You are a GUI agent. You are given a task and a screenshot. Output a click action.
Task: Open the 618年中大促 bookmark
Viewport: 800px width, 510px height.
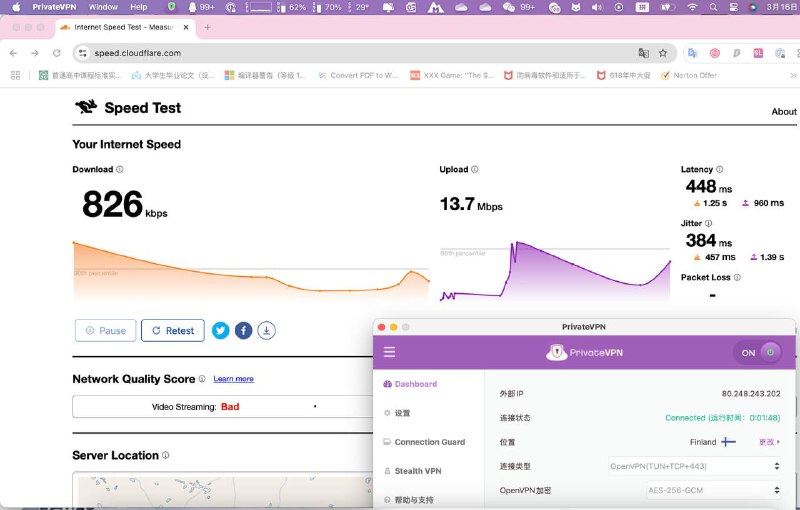pyautogui.click(x=623, y=75)
